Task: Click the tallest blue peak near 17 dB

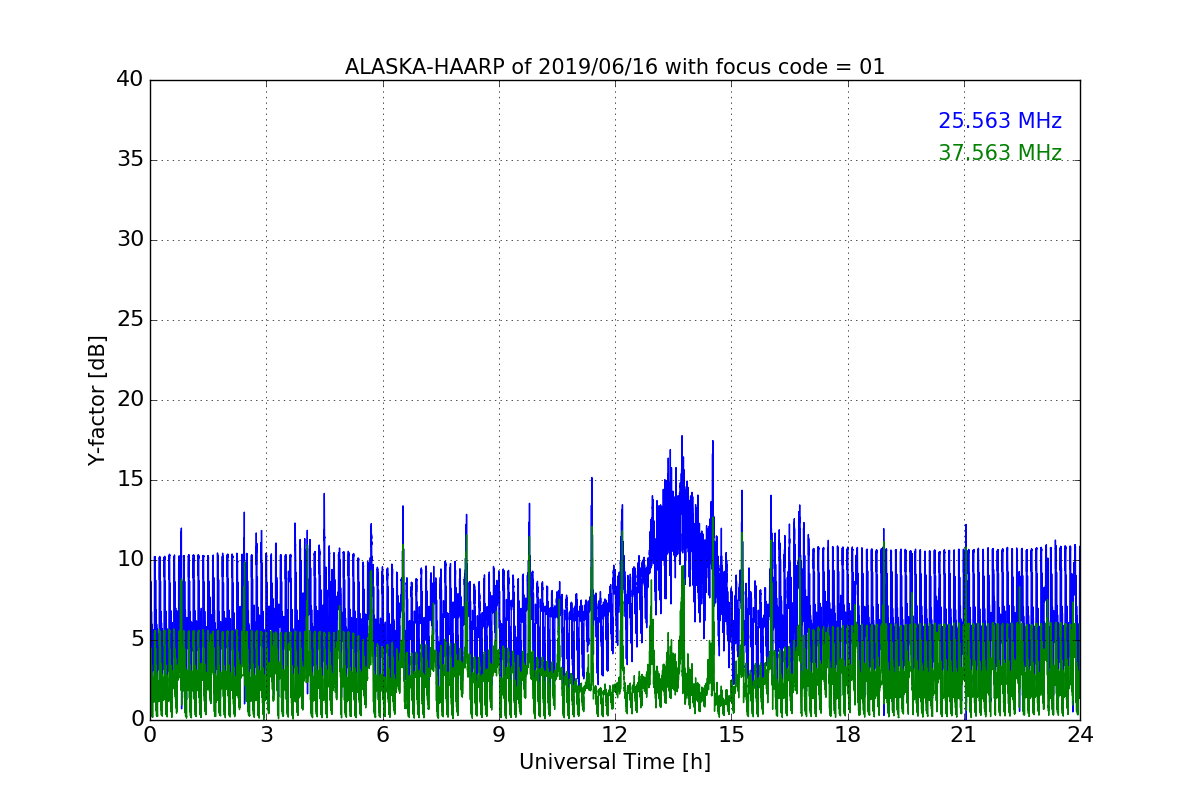Action: pos(682,437)
